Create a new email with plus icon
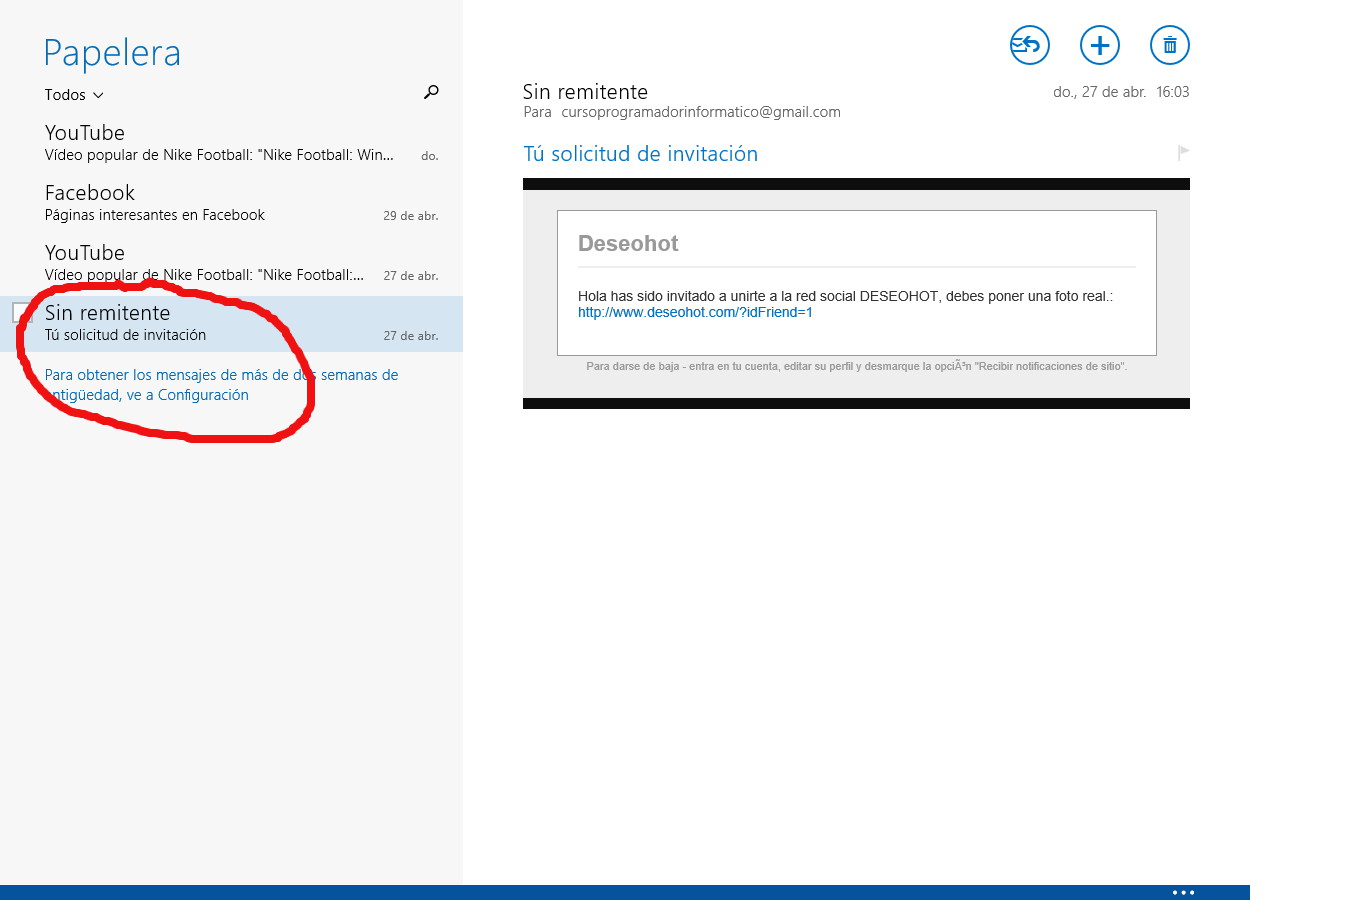 (x=1099, y=45)
